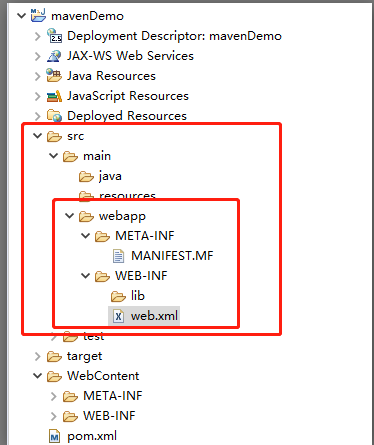Click the JavaScript Resources icon
This screenshot has height=445, width=374.
54,96
